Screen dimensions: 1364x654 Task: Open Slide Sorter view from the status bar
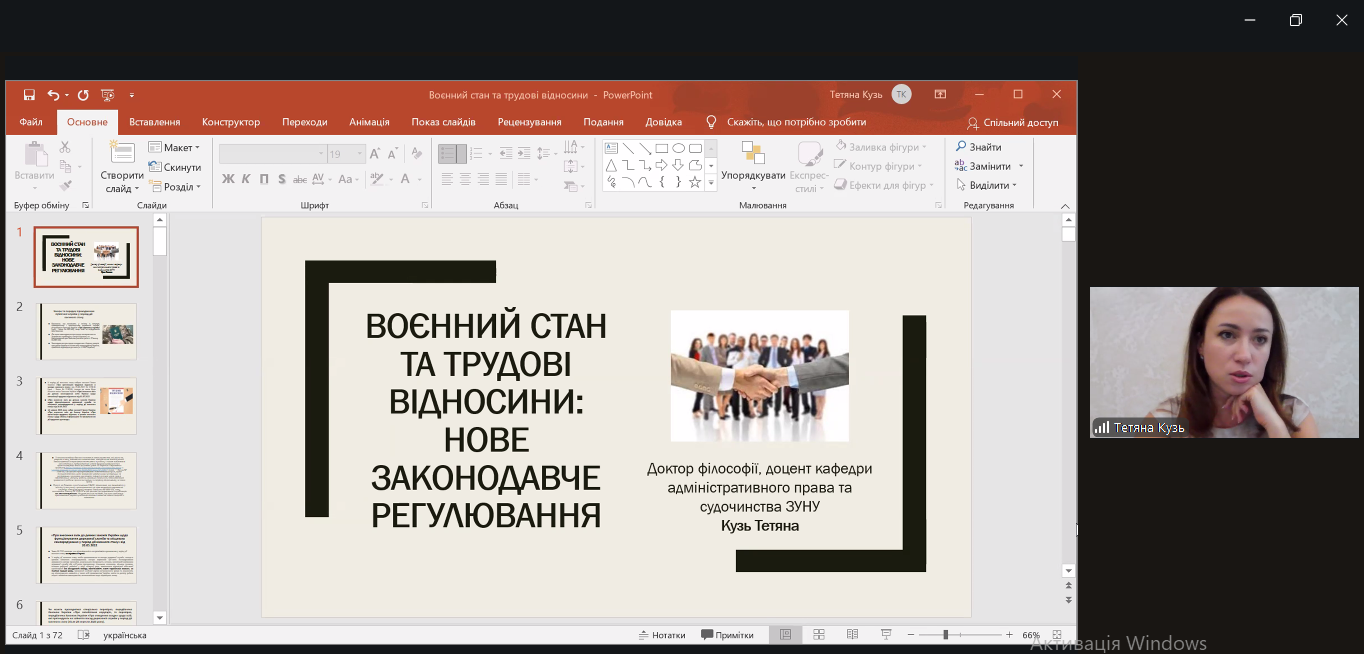coord(818,635)
